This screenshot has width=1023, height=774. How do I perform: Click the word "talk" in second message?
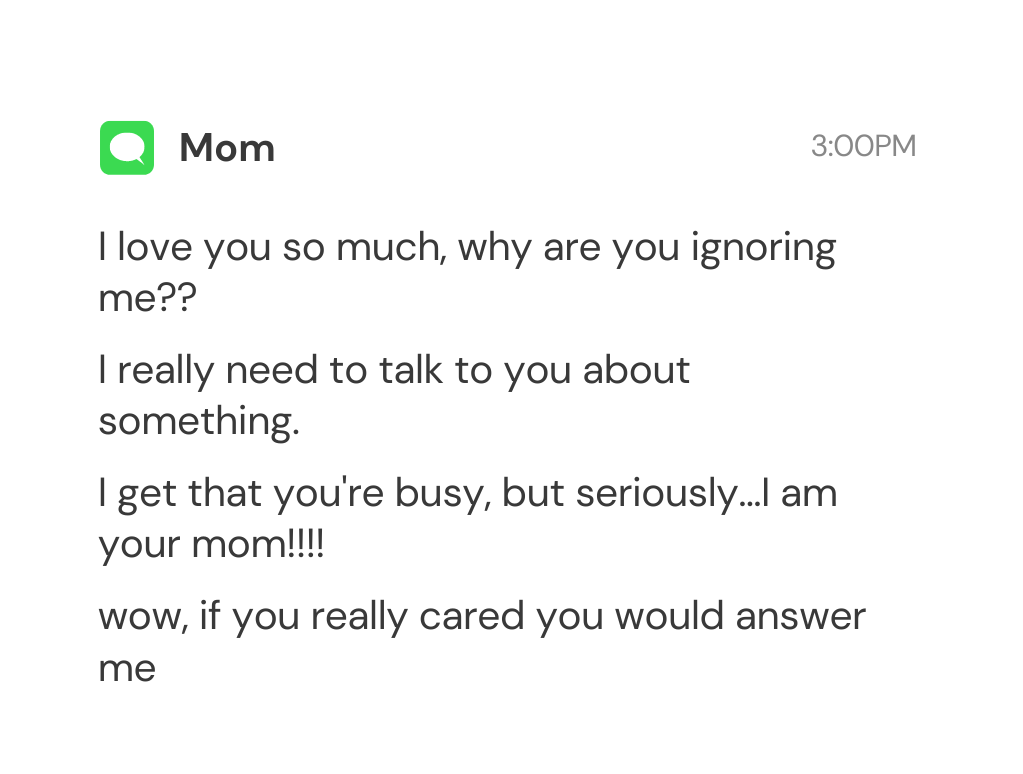pos(411,371)
